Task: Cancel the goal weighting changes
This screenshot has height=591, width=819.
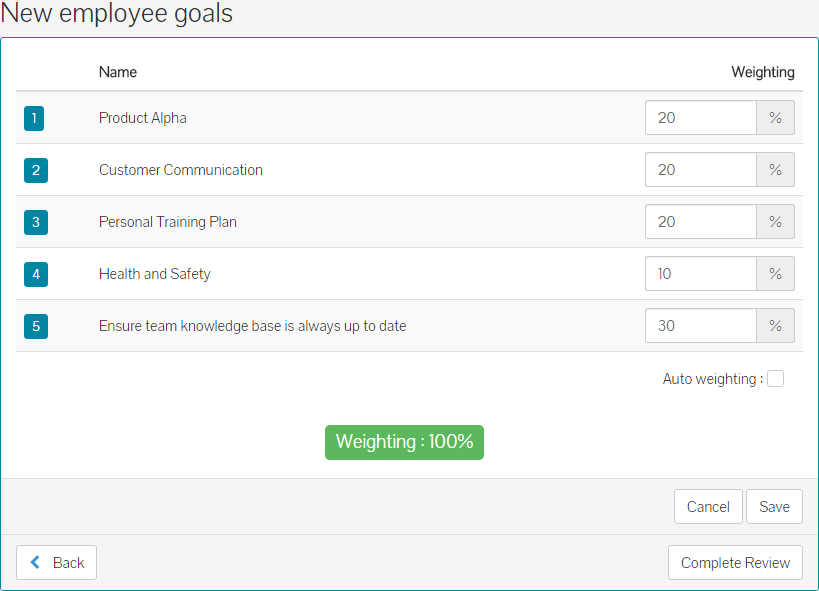Action: (708, 507)
